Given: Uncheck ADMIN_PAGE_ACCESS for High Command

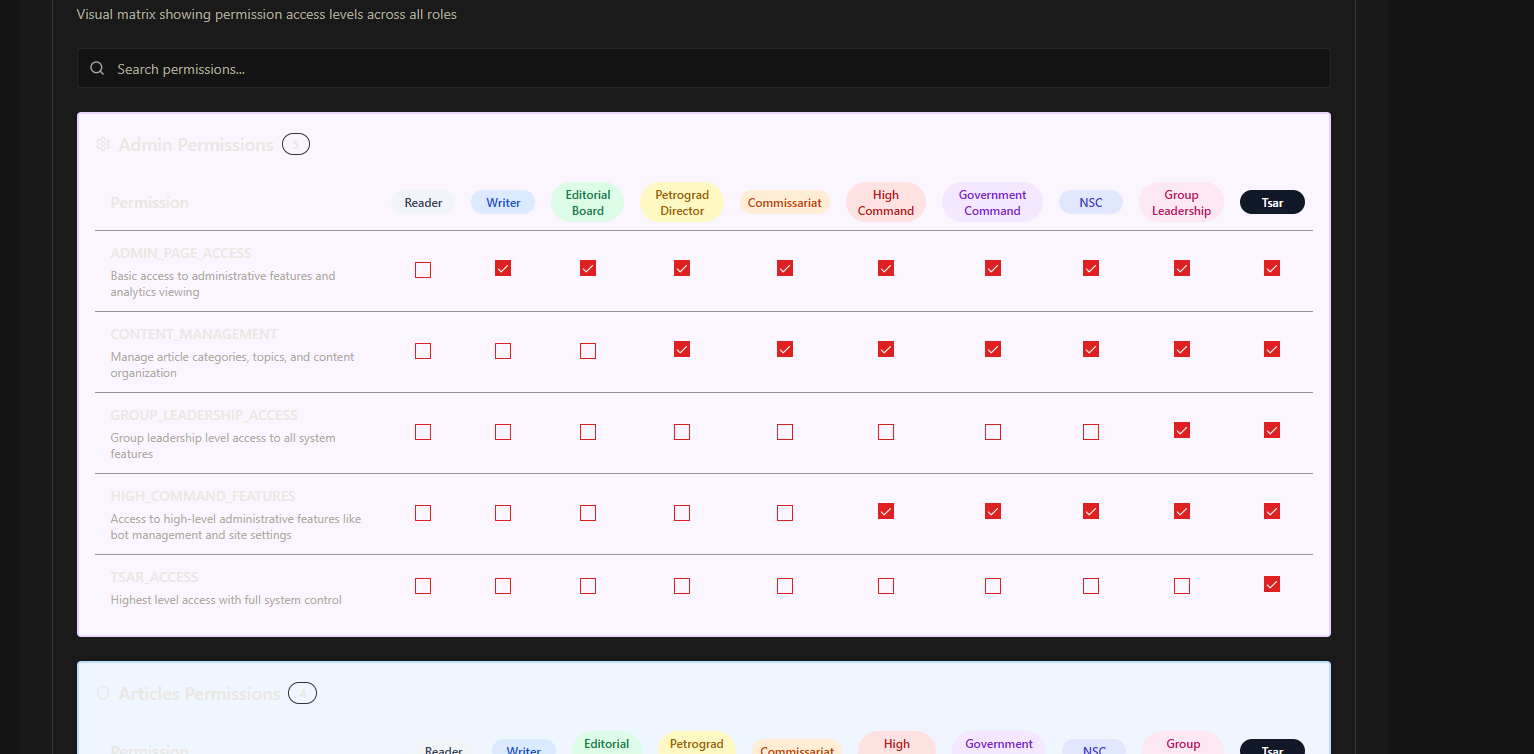Looking at the screenshot, I should pos(886,268).
